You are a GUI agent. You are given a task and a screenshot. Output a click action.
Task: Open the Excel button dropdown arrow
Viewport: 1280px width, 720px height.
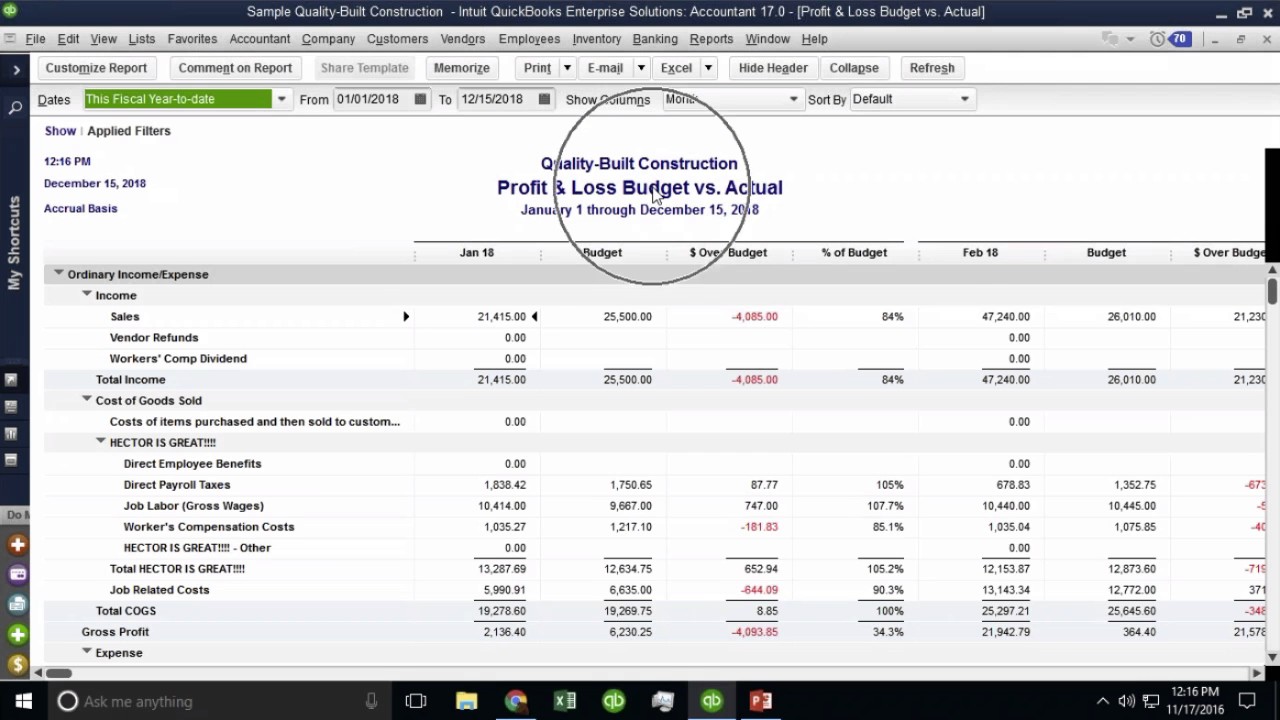[x=708, y=68]
